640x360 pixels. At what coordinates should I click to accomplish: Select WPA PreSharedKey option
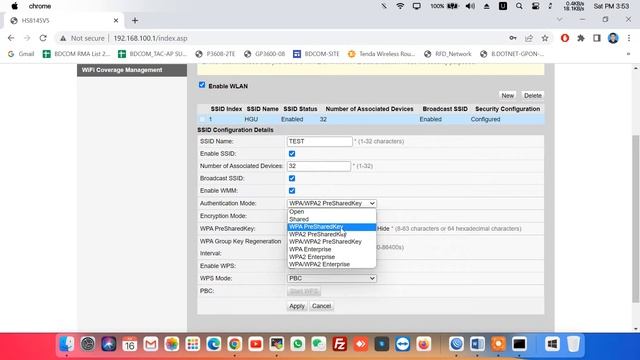click(x=332, y=227)
